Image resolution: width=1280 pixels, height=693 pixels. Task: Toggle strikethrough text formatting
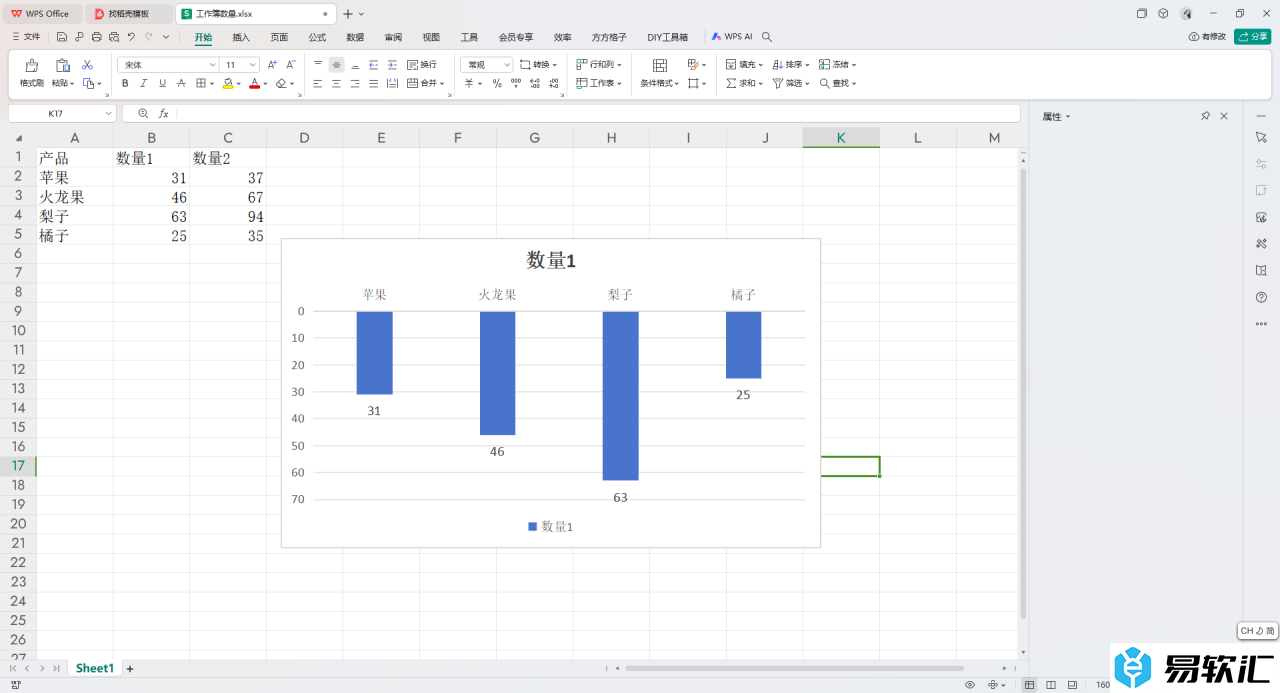tap(181, 84)
